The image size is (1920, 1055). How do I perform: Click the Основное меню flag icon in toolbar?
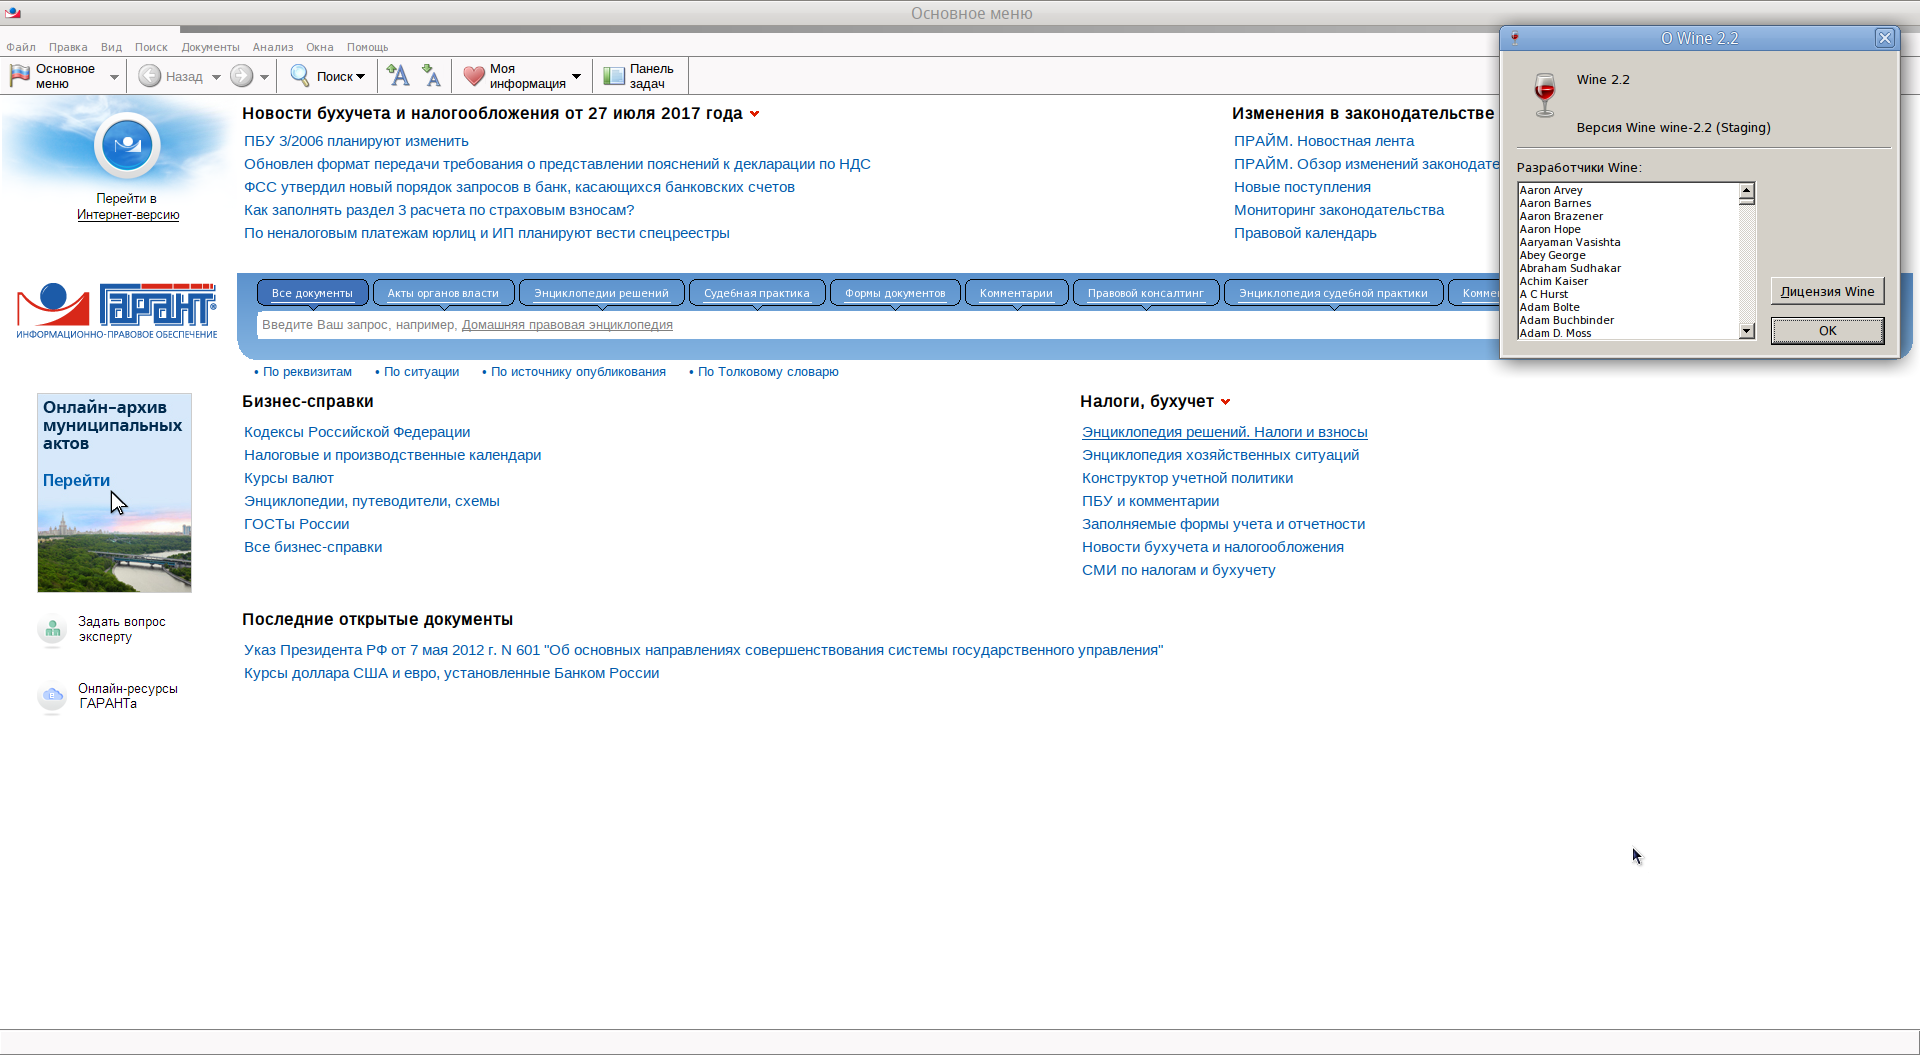[x=20, y=76]
